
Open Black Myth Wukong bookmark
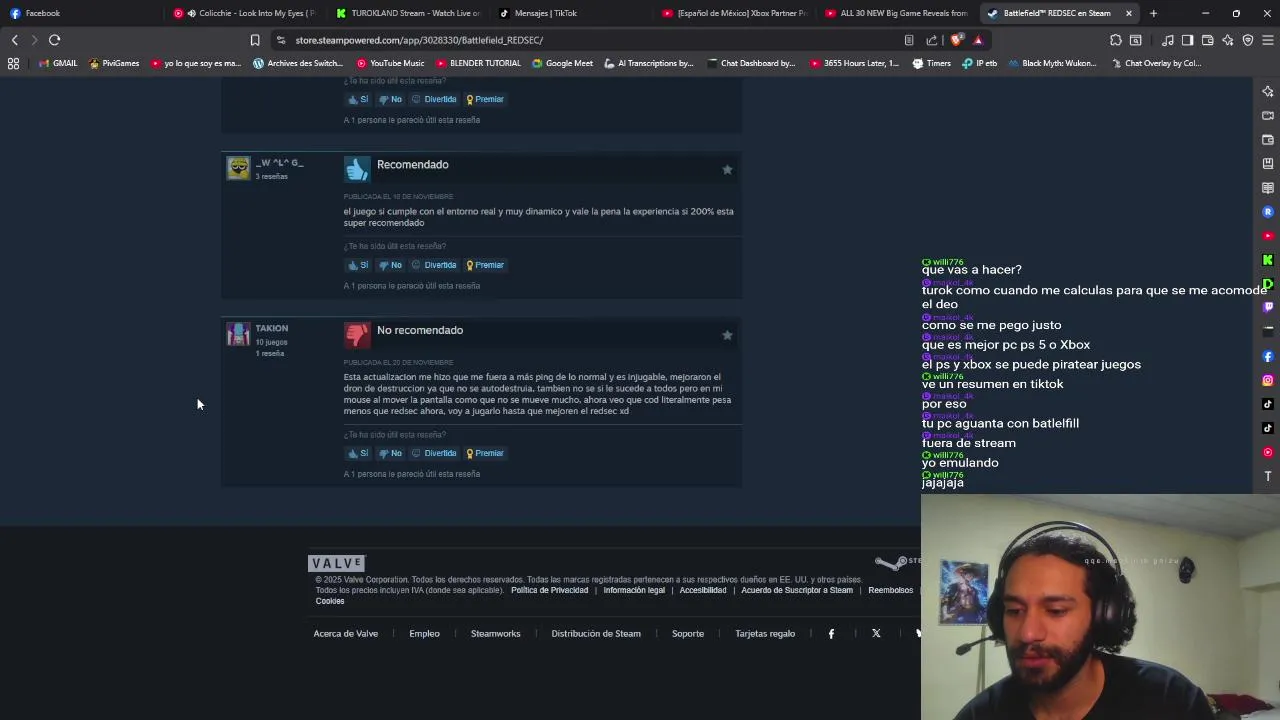tap(1052, 63)
